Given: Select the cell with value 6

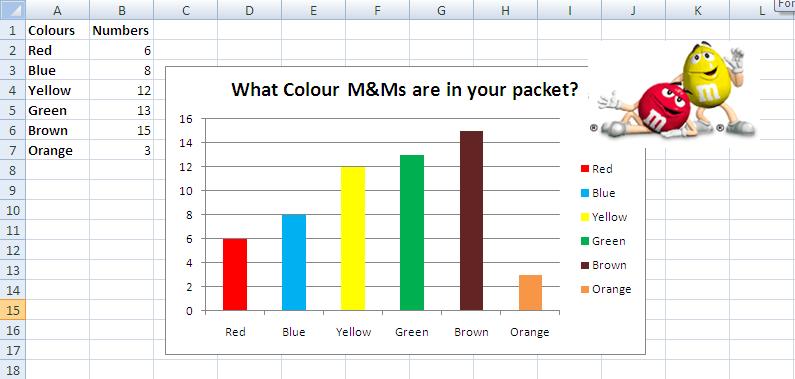Looking at the screenshot, I should click(122, 50).
